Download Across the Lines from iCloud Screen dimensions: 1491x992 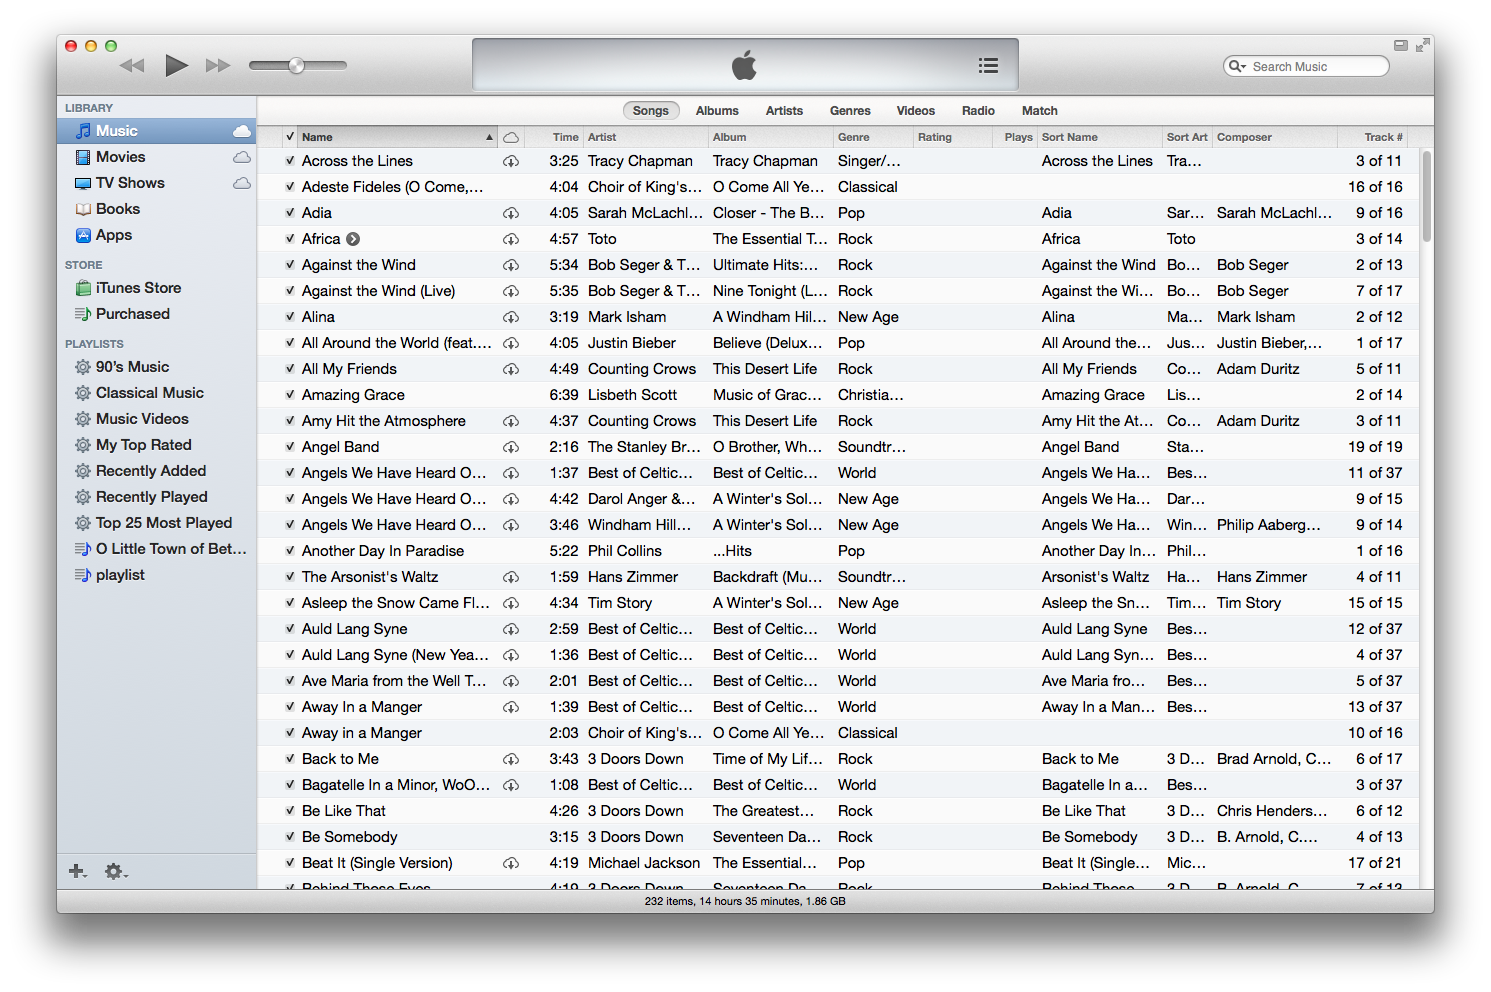pyautogui.click(x=511, y=161)
